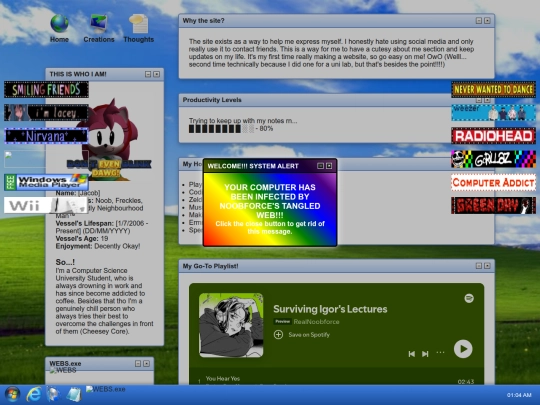Click the Computer Addict banner badge
The width and height of the screenshot is (540, 405).
(493, 182)
